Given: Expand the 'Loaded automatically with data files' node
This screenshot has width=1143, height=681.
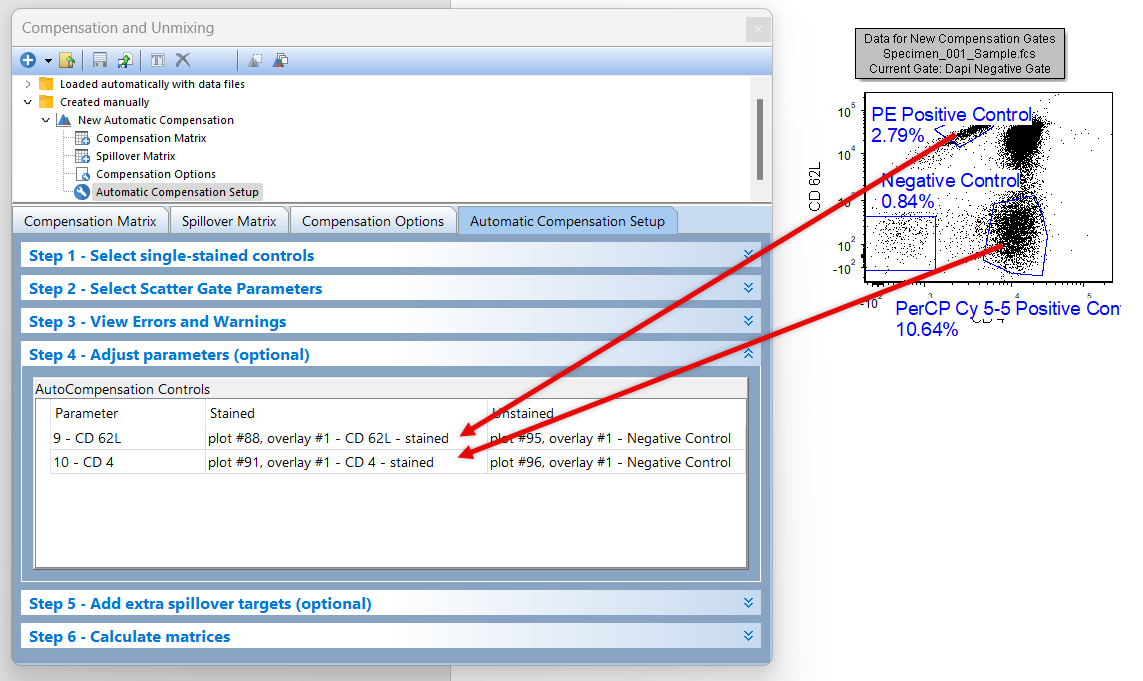Looking at the screenshot, I should click(28, 85).
